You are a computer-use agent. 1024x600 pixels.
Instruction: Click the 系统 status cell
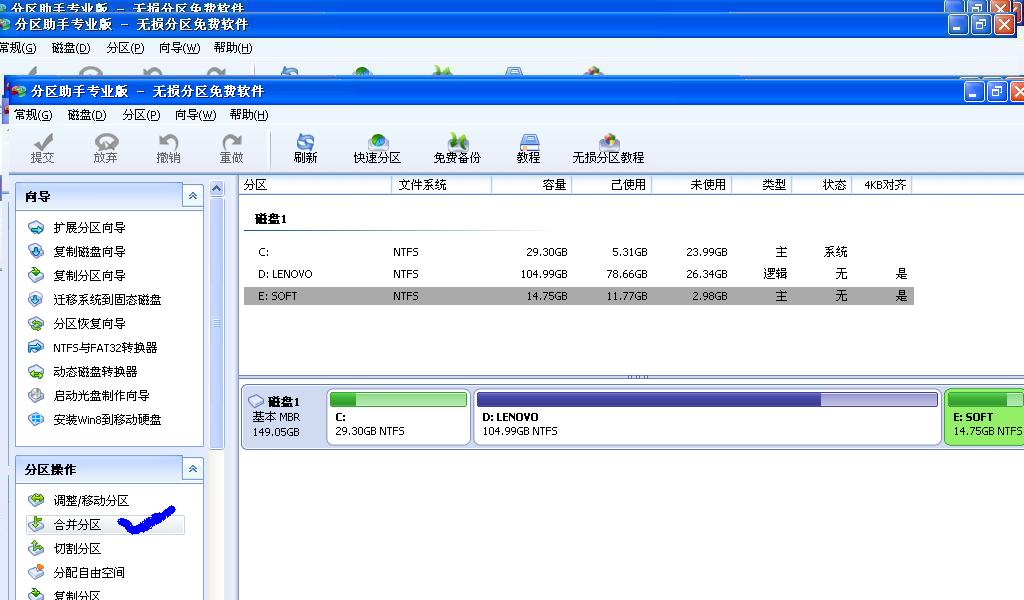(x=835, y=252)
